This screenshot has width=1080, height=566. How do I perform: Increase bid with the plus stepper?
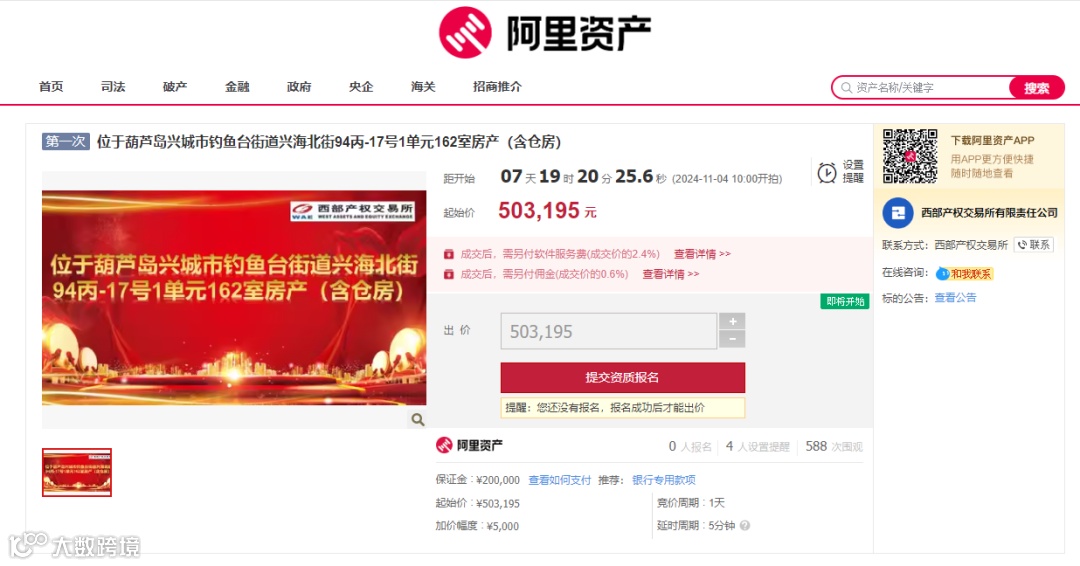pos(732,322)
